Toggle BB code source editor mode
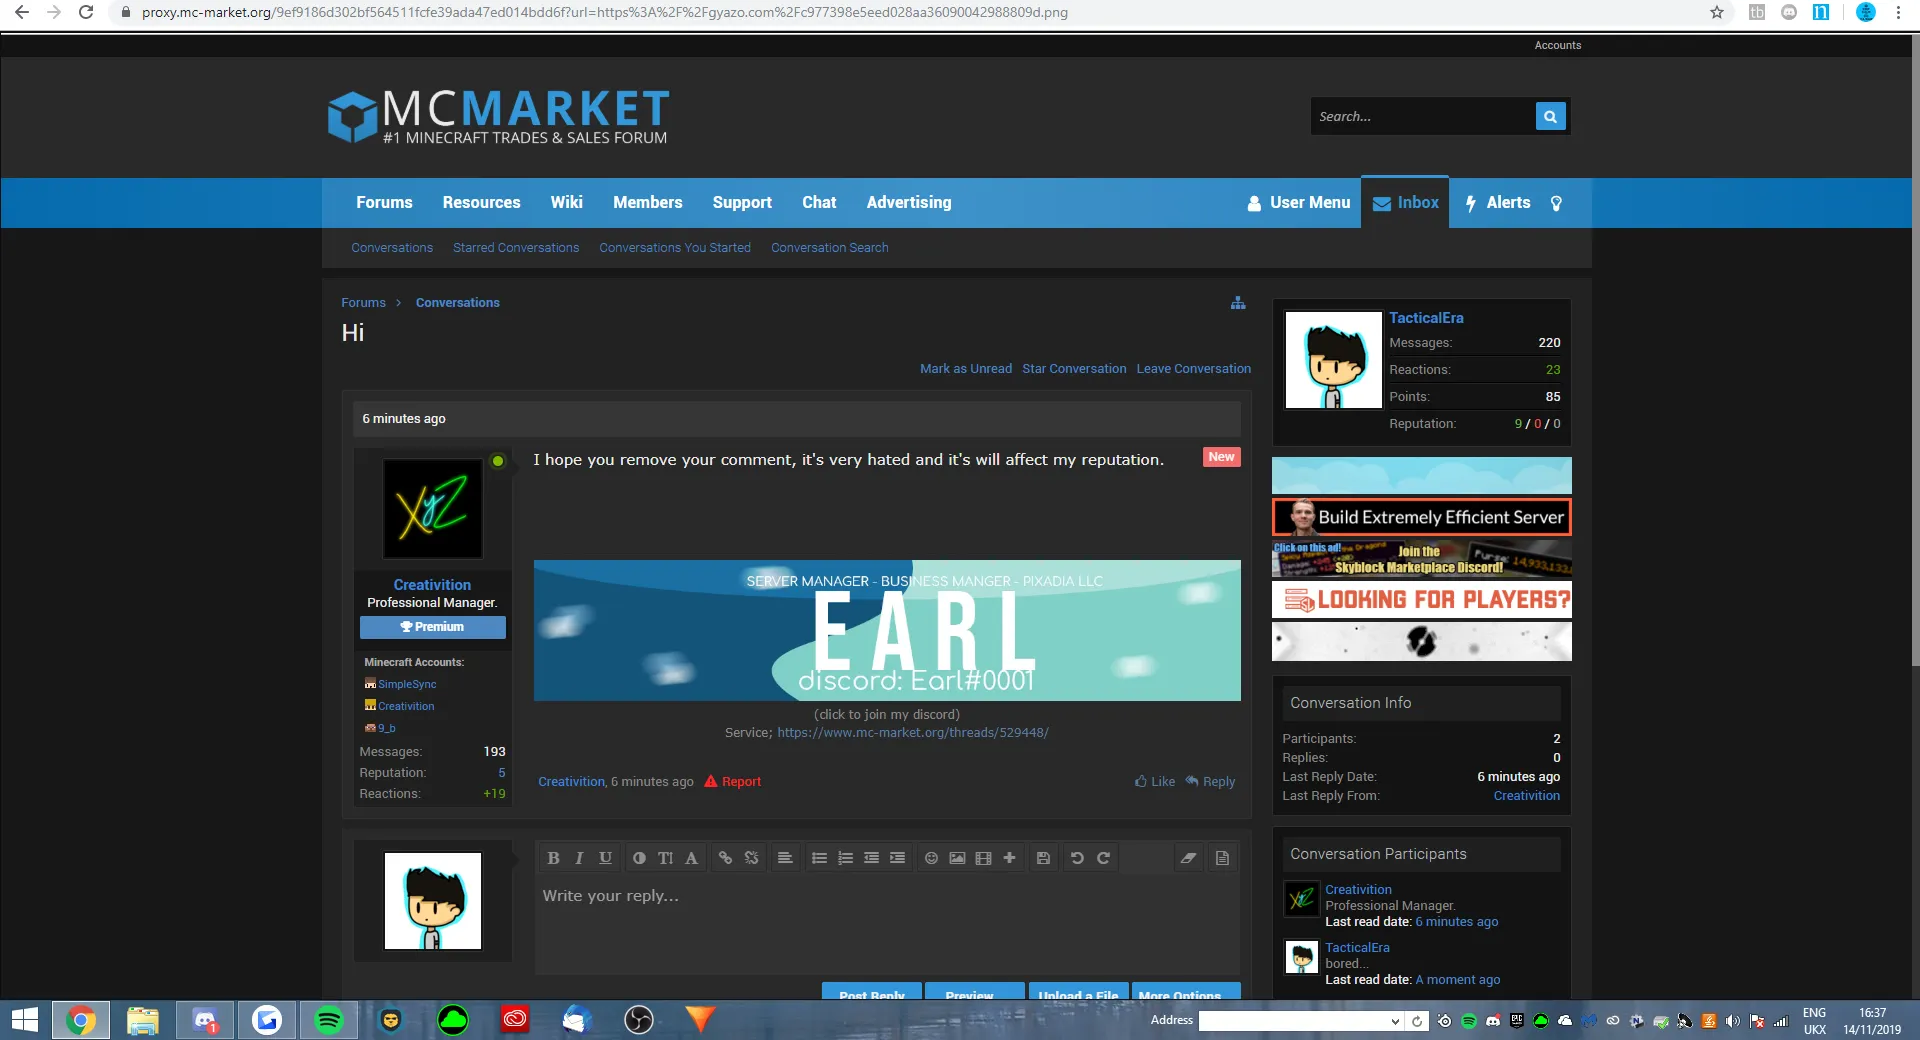This screenshot has width=1920, height=1040. tap(1222, 858)
